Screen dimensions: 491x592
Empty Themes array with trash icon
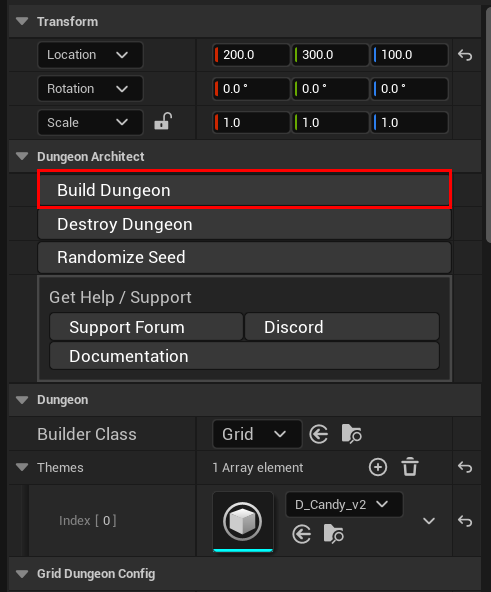tap(410, 467)
